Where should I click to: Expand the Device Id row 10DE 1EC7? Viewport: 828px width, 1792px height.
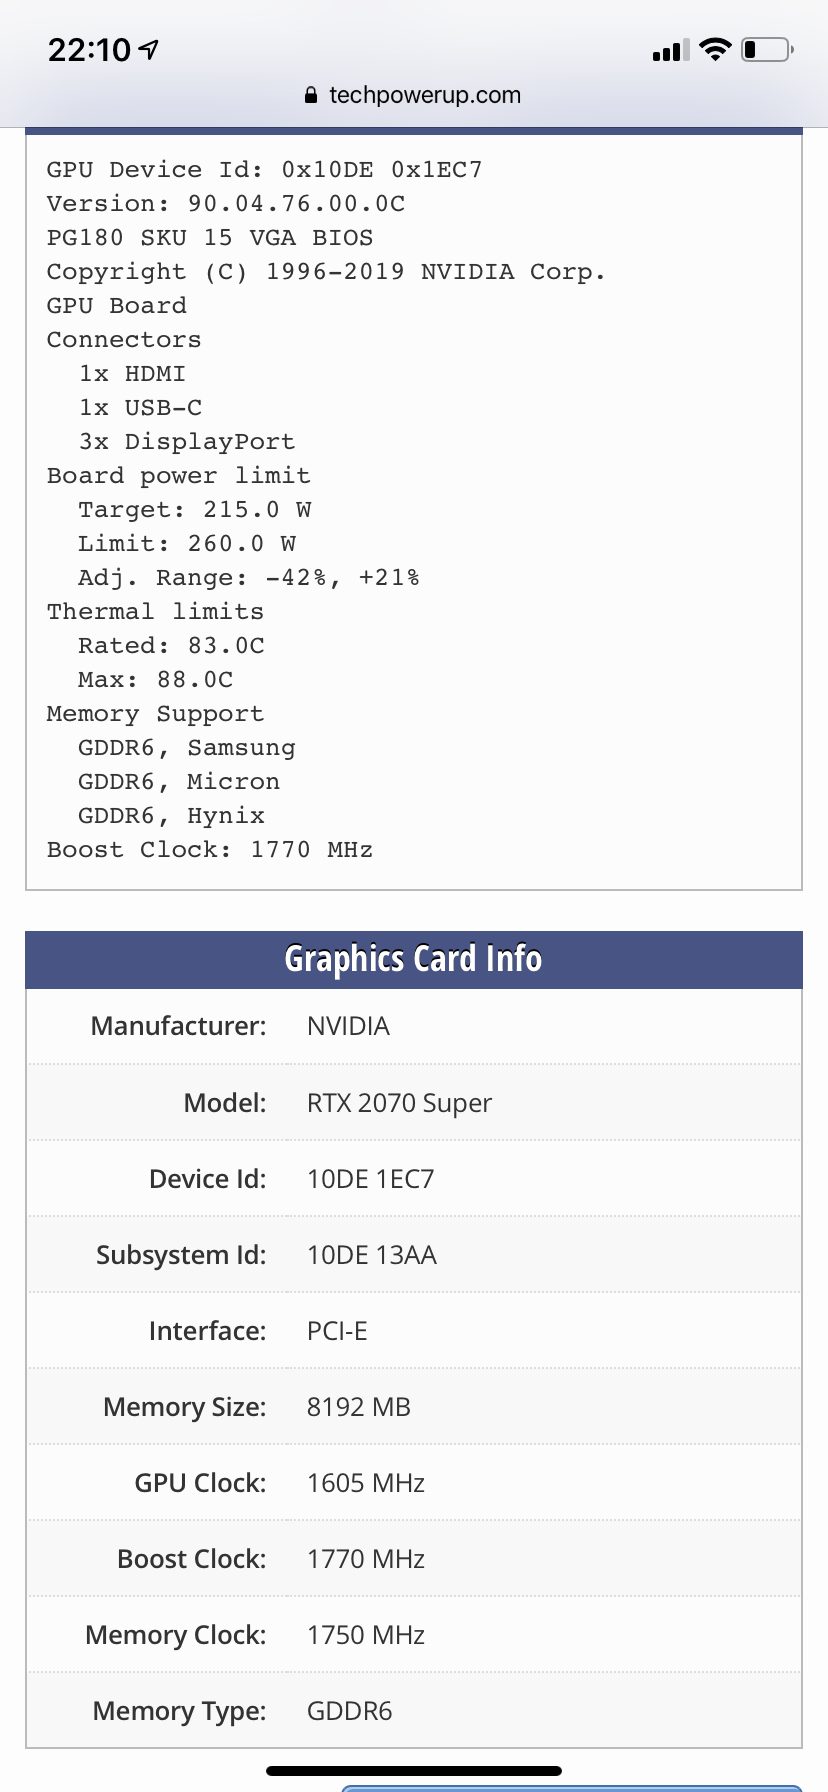point(370,1178)
